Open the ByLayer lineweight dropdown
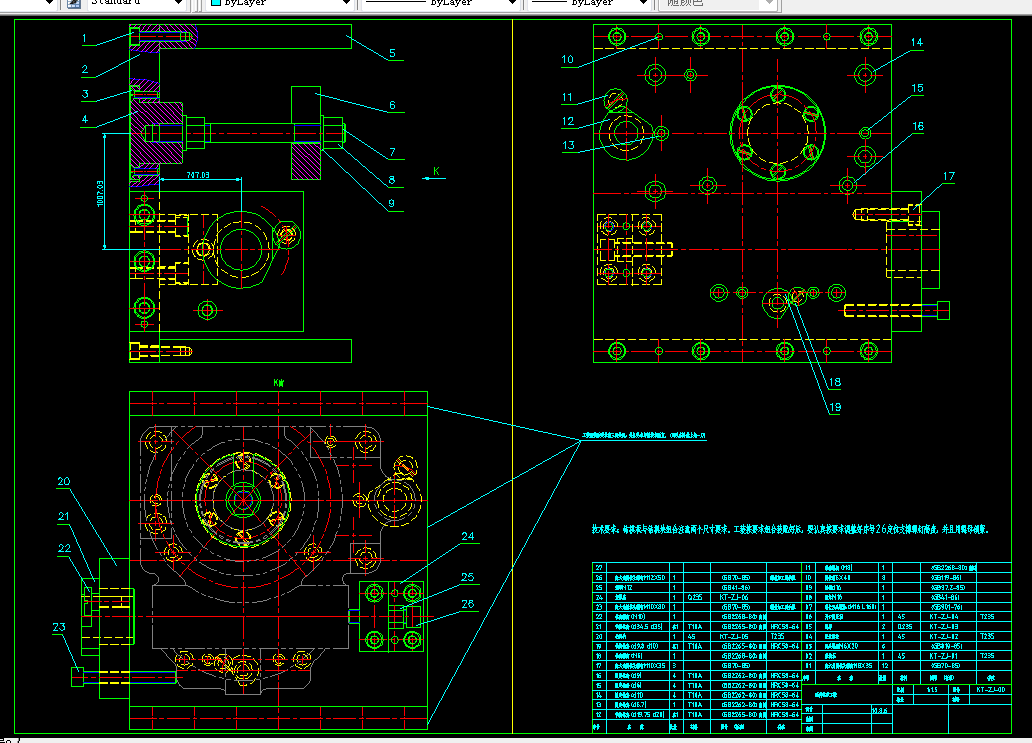 (643, 3)
